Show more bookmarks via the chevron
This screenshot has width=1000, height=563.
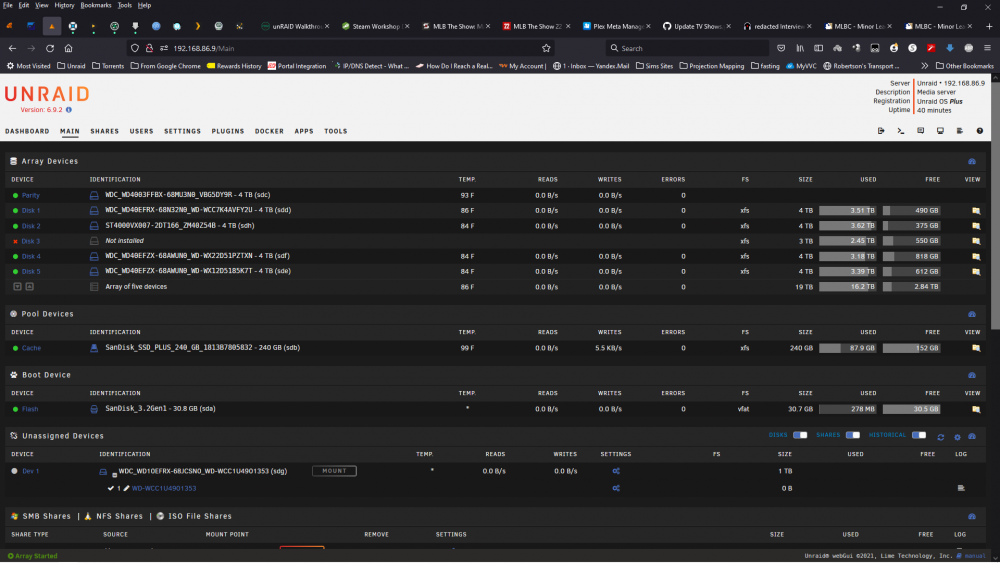click(924, 66)
